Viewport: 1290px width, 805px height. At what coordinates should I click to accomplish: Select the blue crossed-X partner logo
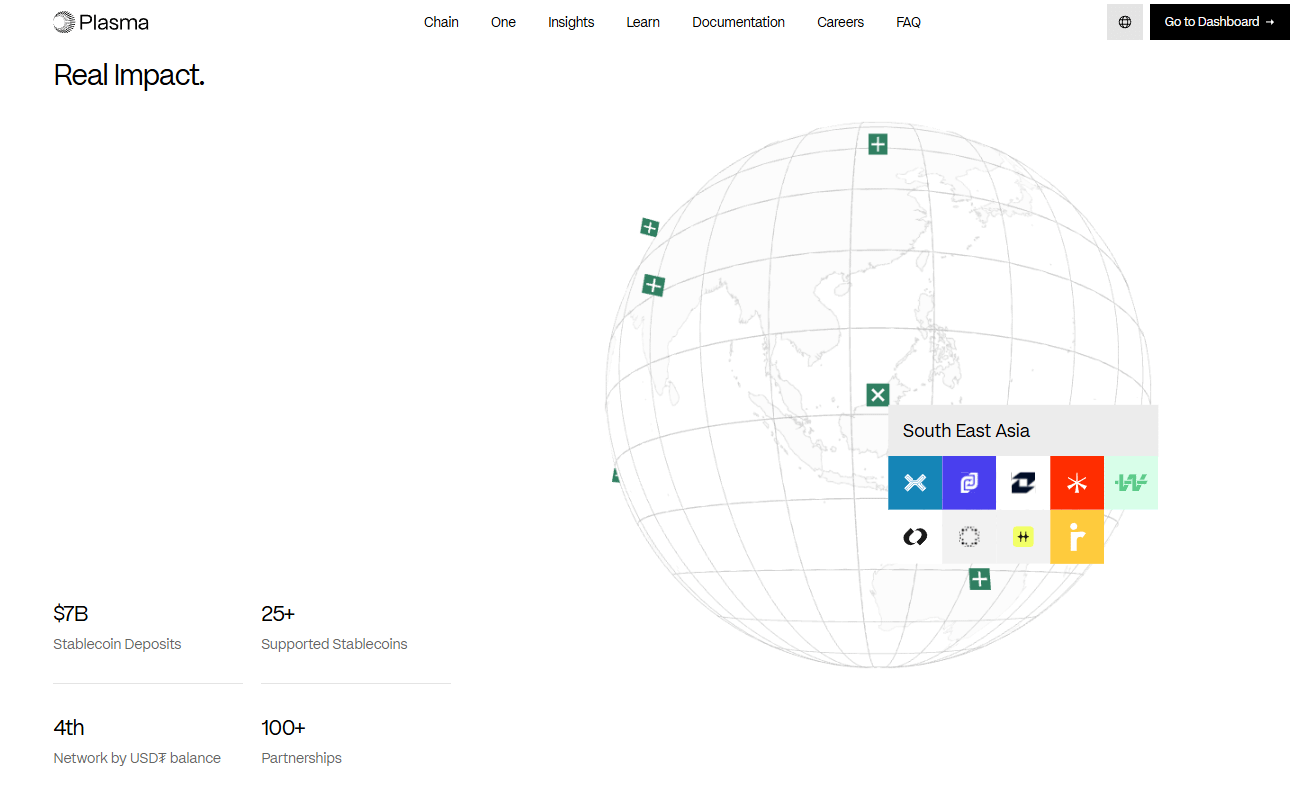pyautogui.click(x=915, y=483)
